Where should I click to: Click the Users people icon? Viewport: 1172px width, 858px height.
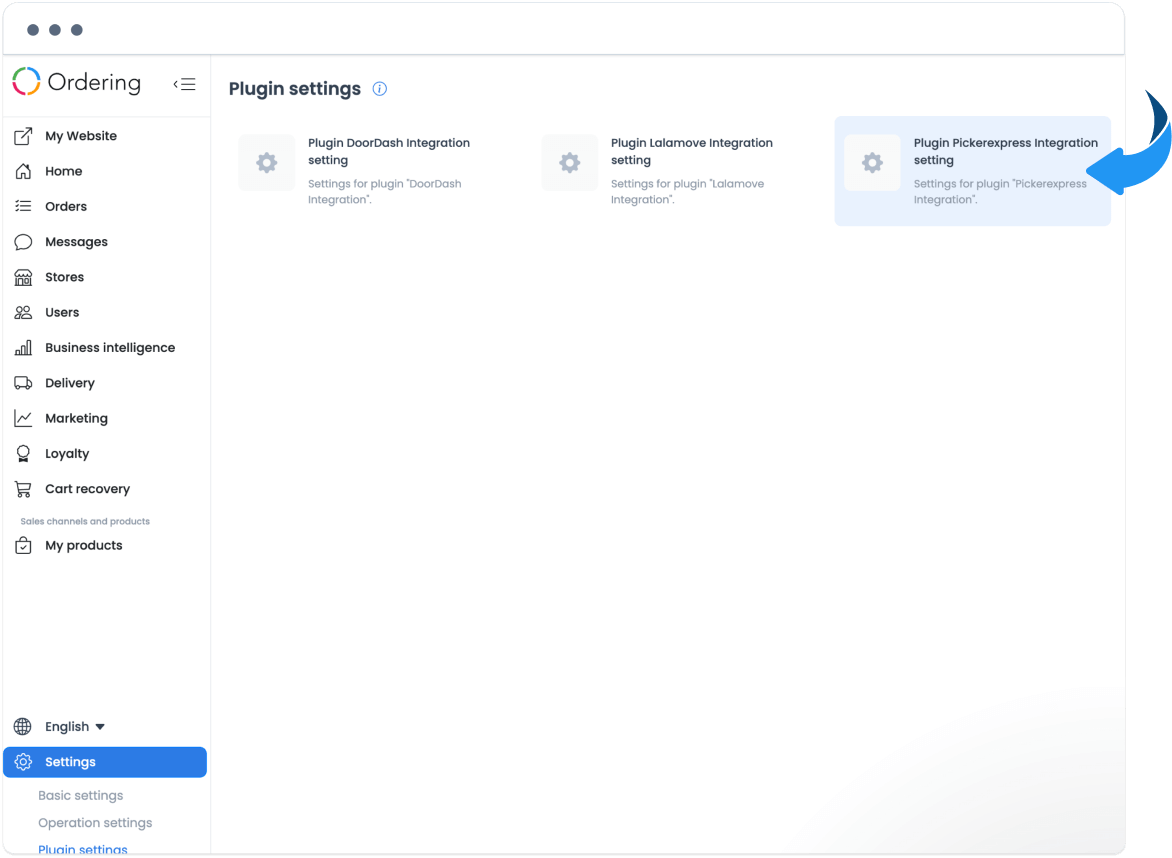pyautogui.click(x=23, y=312)
